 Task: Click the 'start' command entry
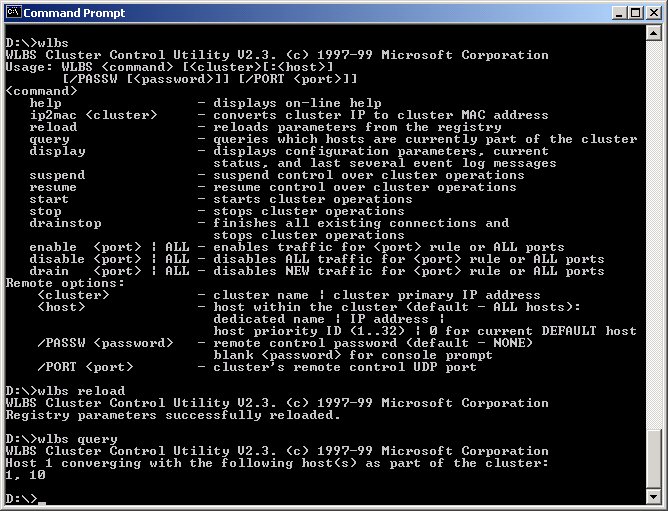(49, 199)
